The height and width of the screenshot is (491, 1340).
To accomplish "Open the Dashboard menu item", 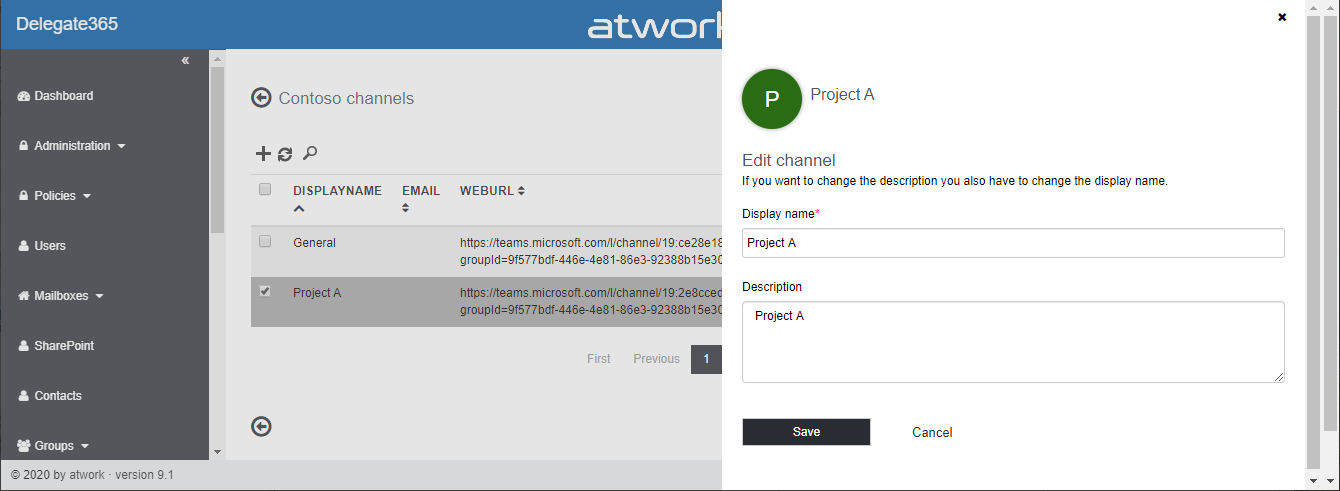I will [63, 96].
